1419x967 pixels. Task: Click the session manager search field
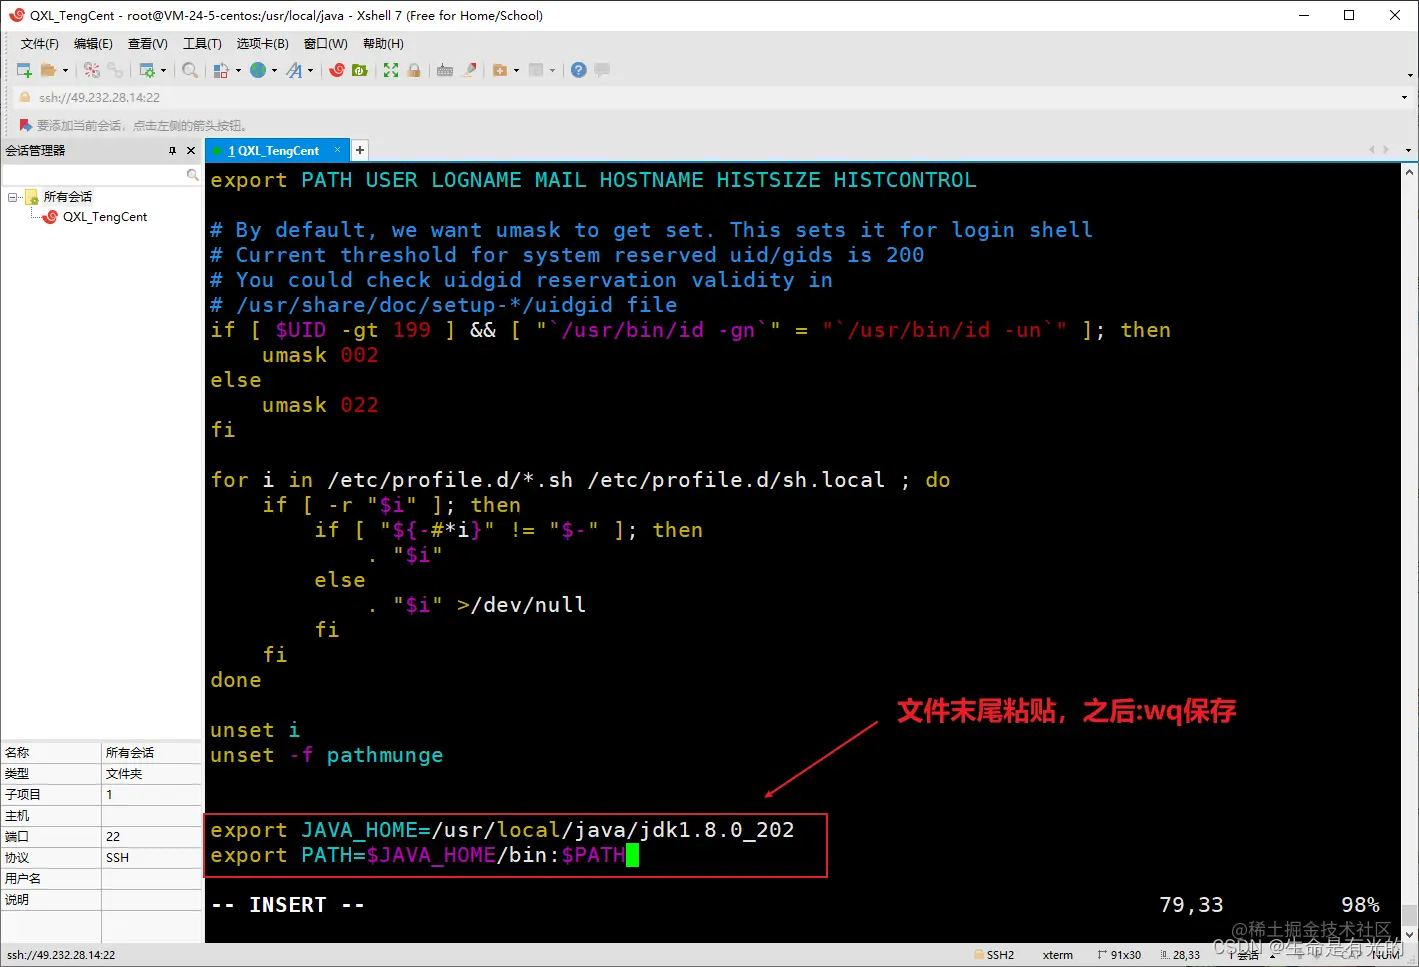click(x=95, y=175)
